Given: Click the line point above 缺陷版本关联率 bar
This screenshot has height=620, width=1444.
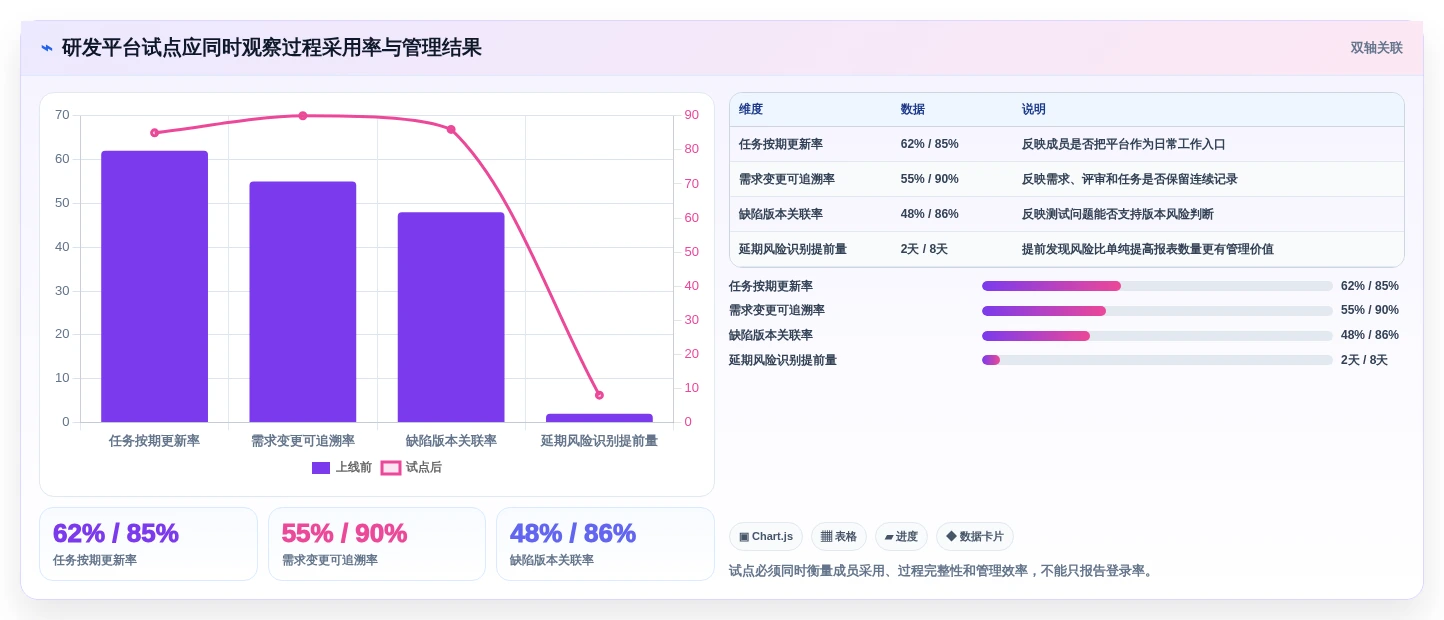Looking at the screenshot, I should (451, 130).
